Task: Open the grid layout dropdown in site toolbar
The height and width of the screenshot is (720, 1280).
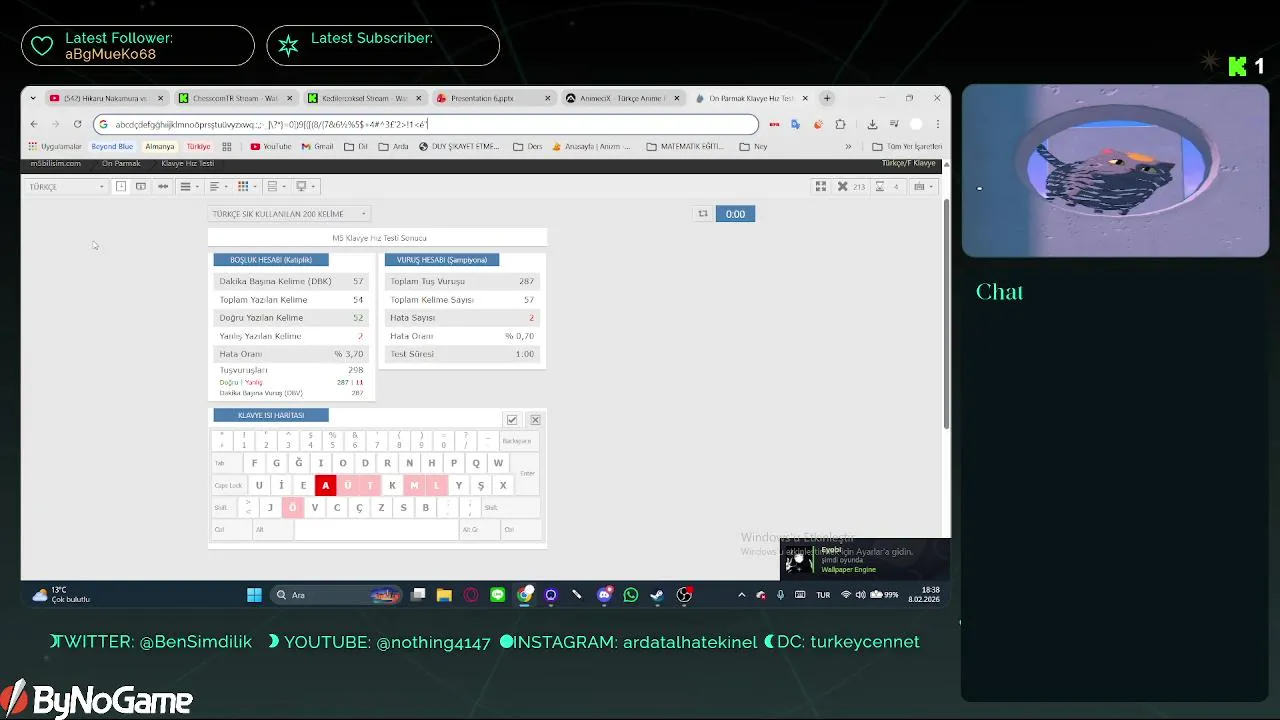Action: pos(246,186)
